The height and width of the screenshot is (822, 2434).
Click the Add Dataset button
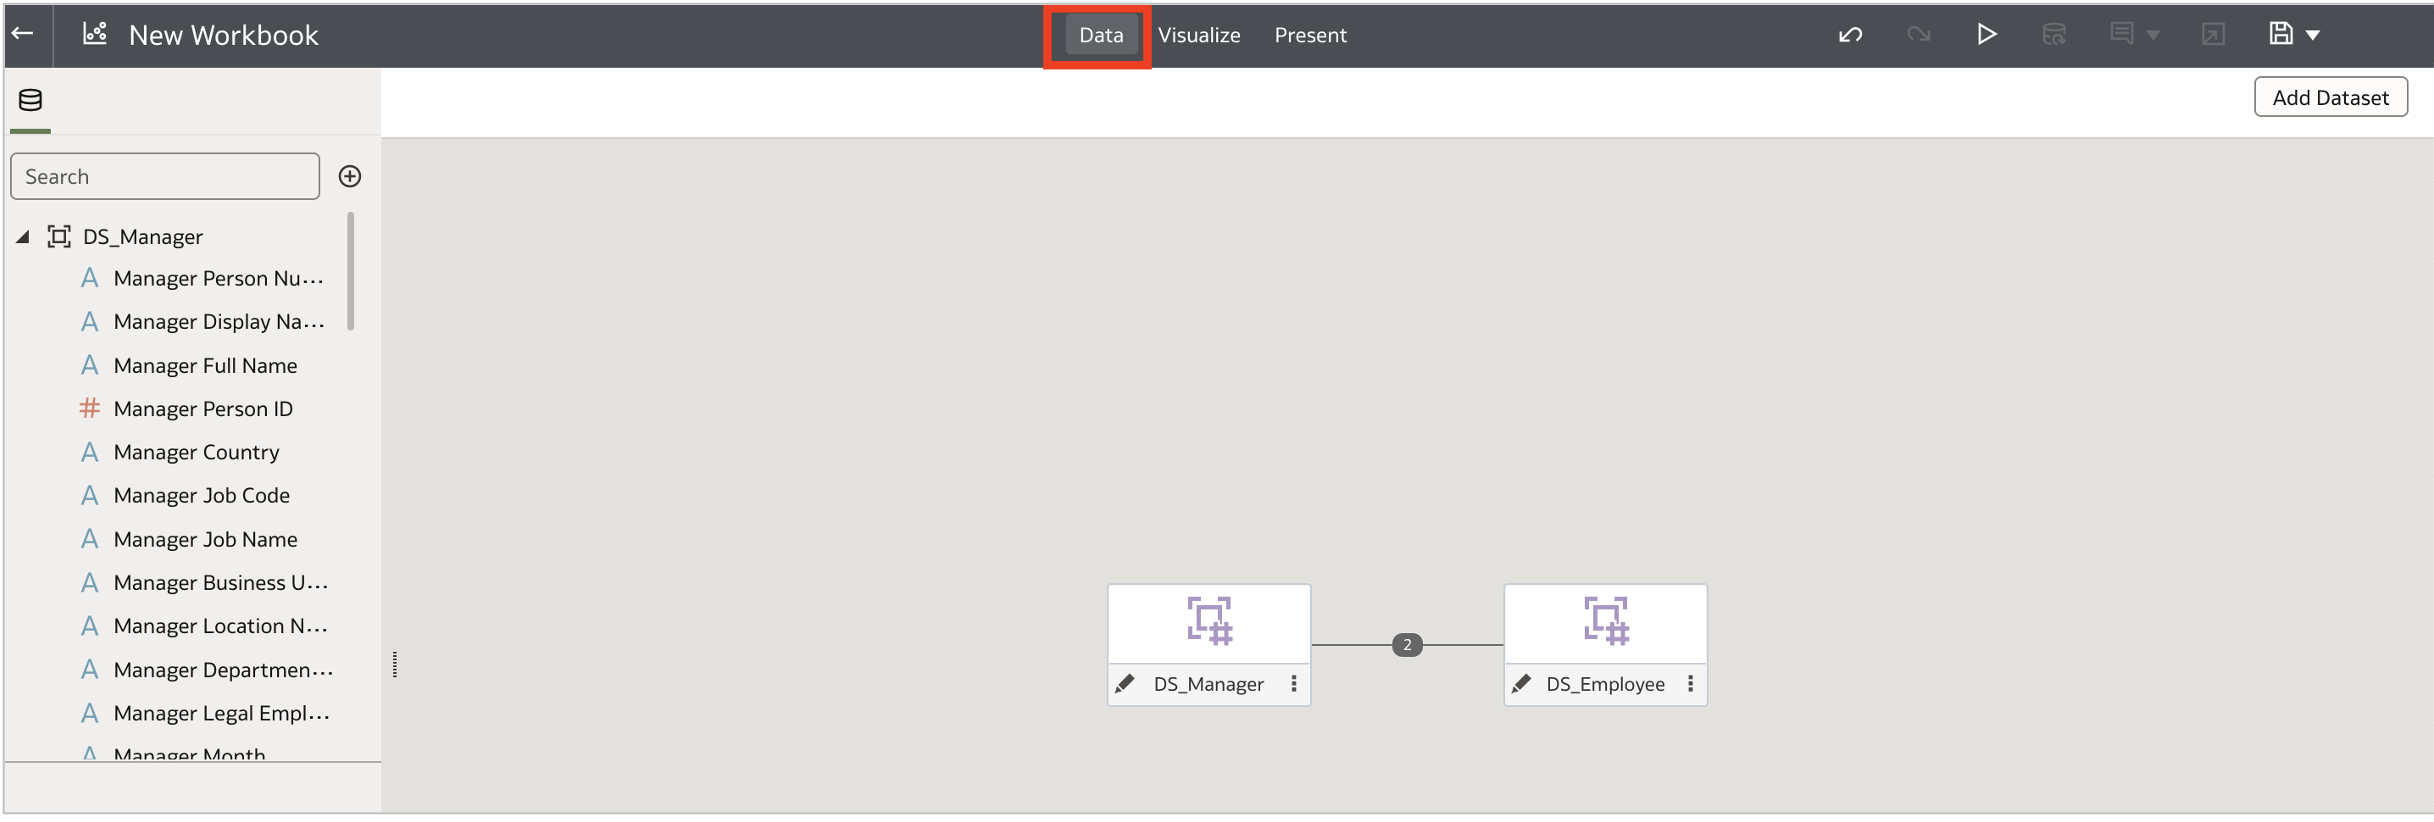[2330, 97]
